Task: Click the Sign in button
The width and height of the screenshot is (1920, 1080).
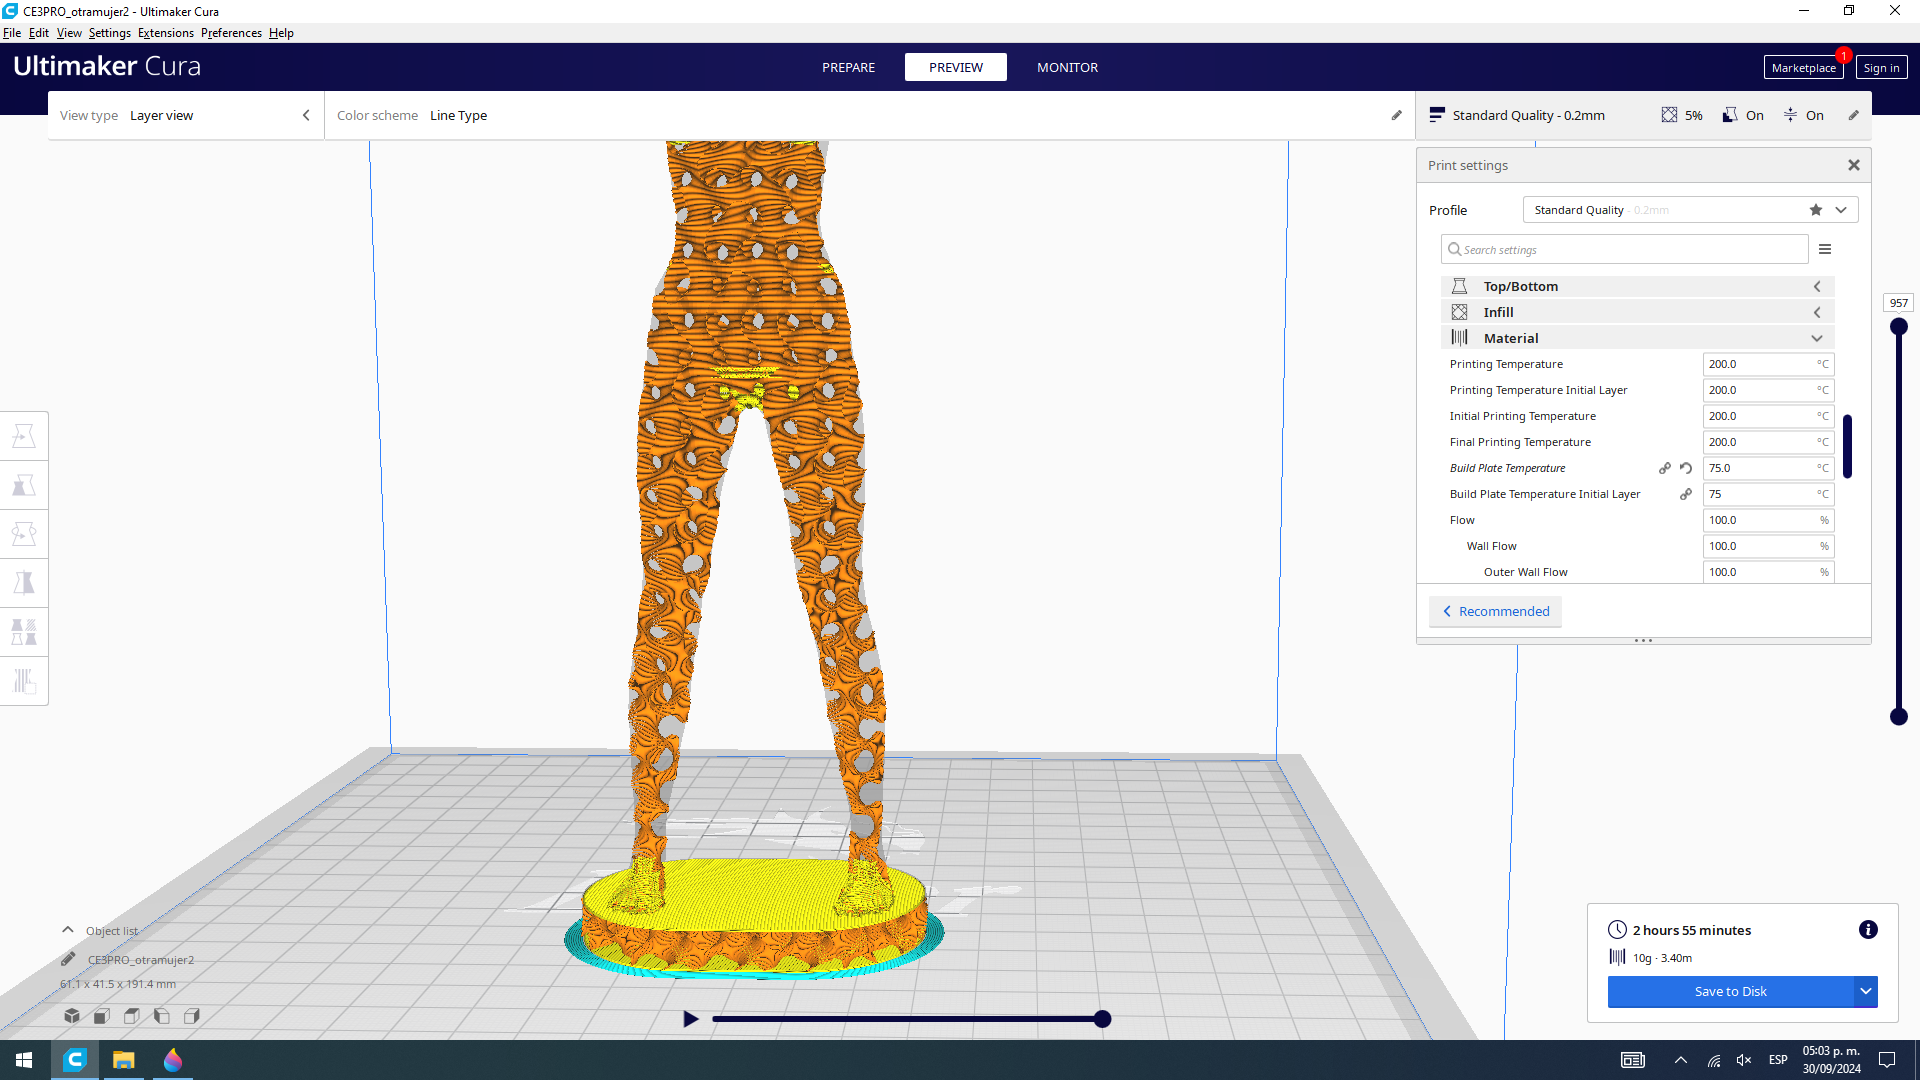Action: tap(1881, 67)
